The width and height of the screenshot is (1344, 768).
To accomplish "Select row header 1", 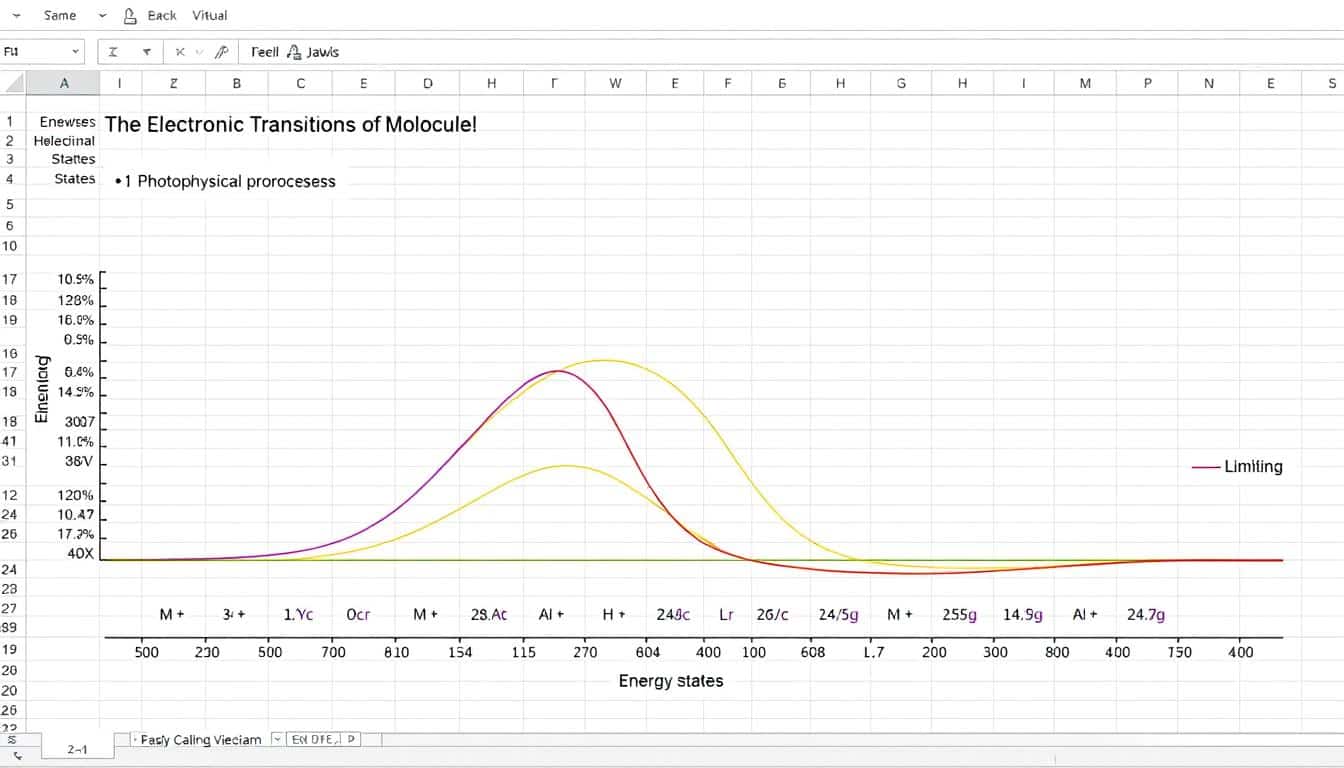I will (x=10, y=121).
